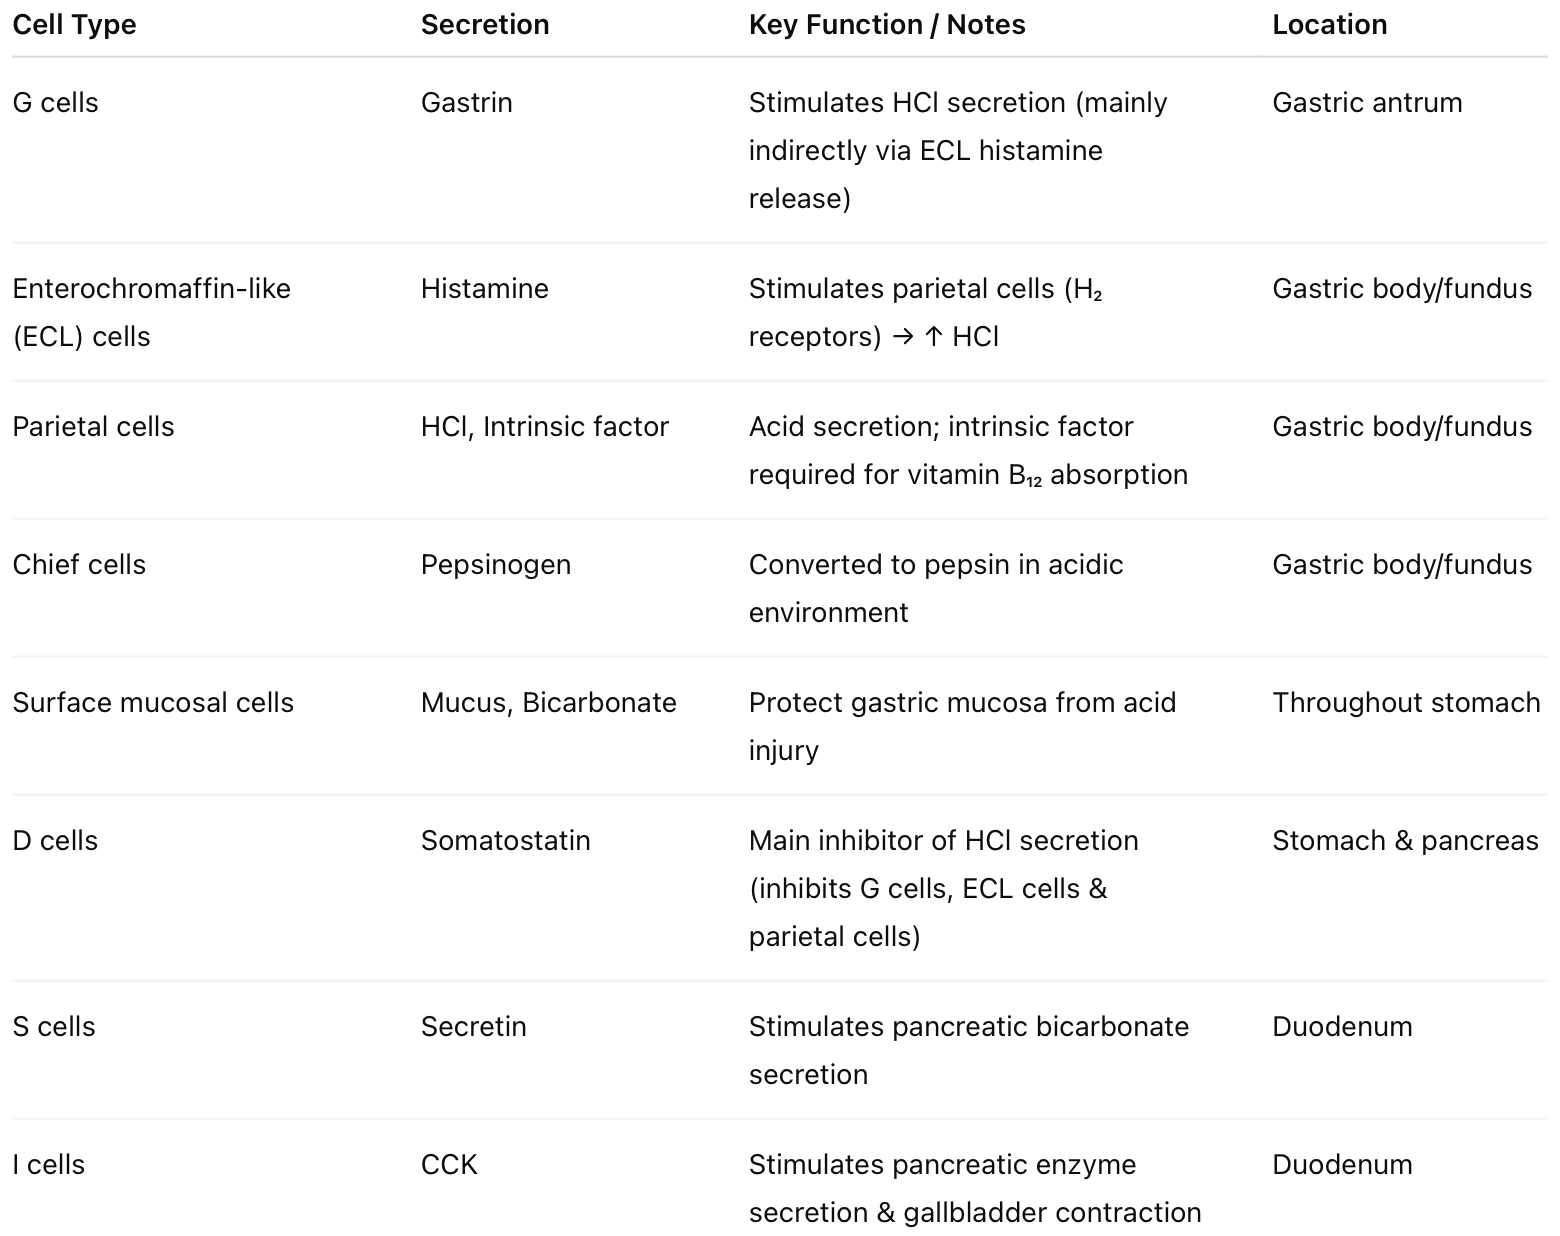Click the Secretion column header
This screenshot has height=1236, width=1560.
click(485, 25)
